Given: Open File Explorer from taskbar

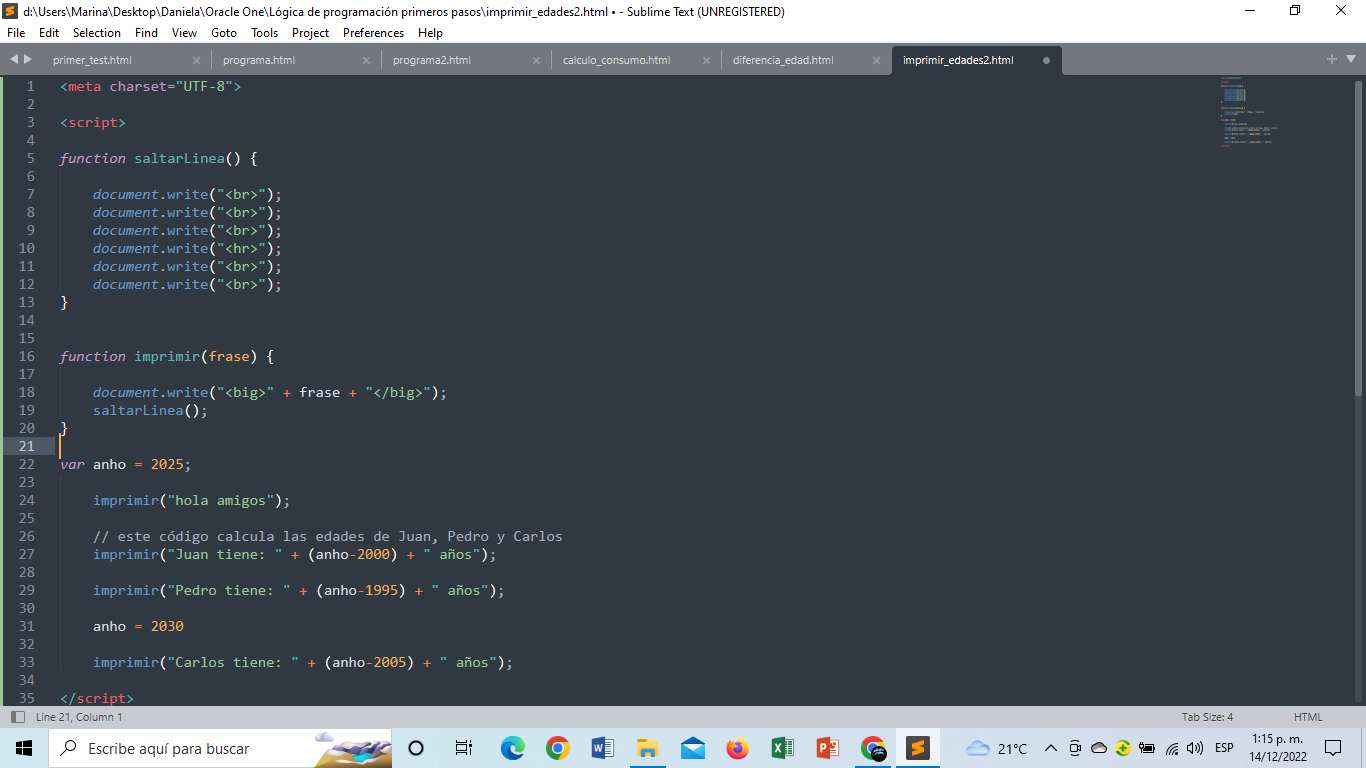Looking at the screenshot, I should [x=647, y=748].
